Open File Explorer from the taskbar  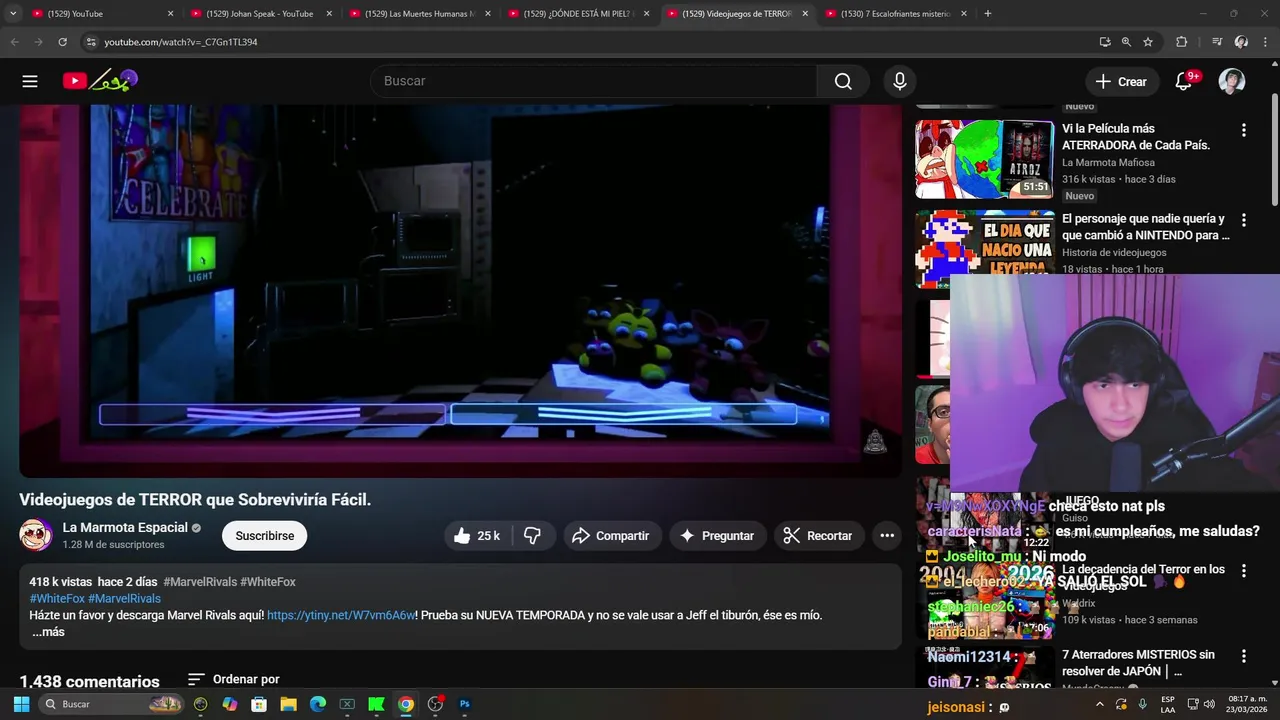pyautogui.click(x=288, y=704)
